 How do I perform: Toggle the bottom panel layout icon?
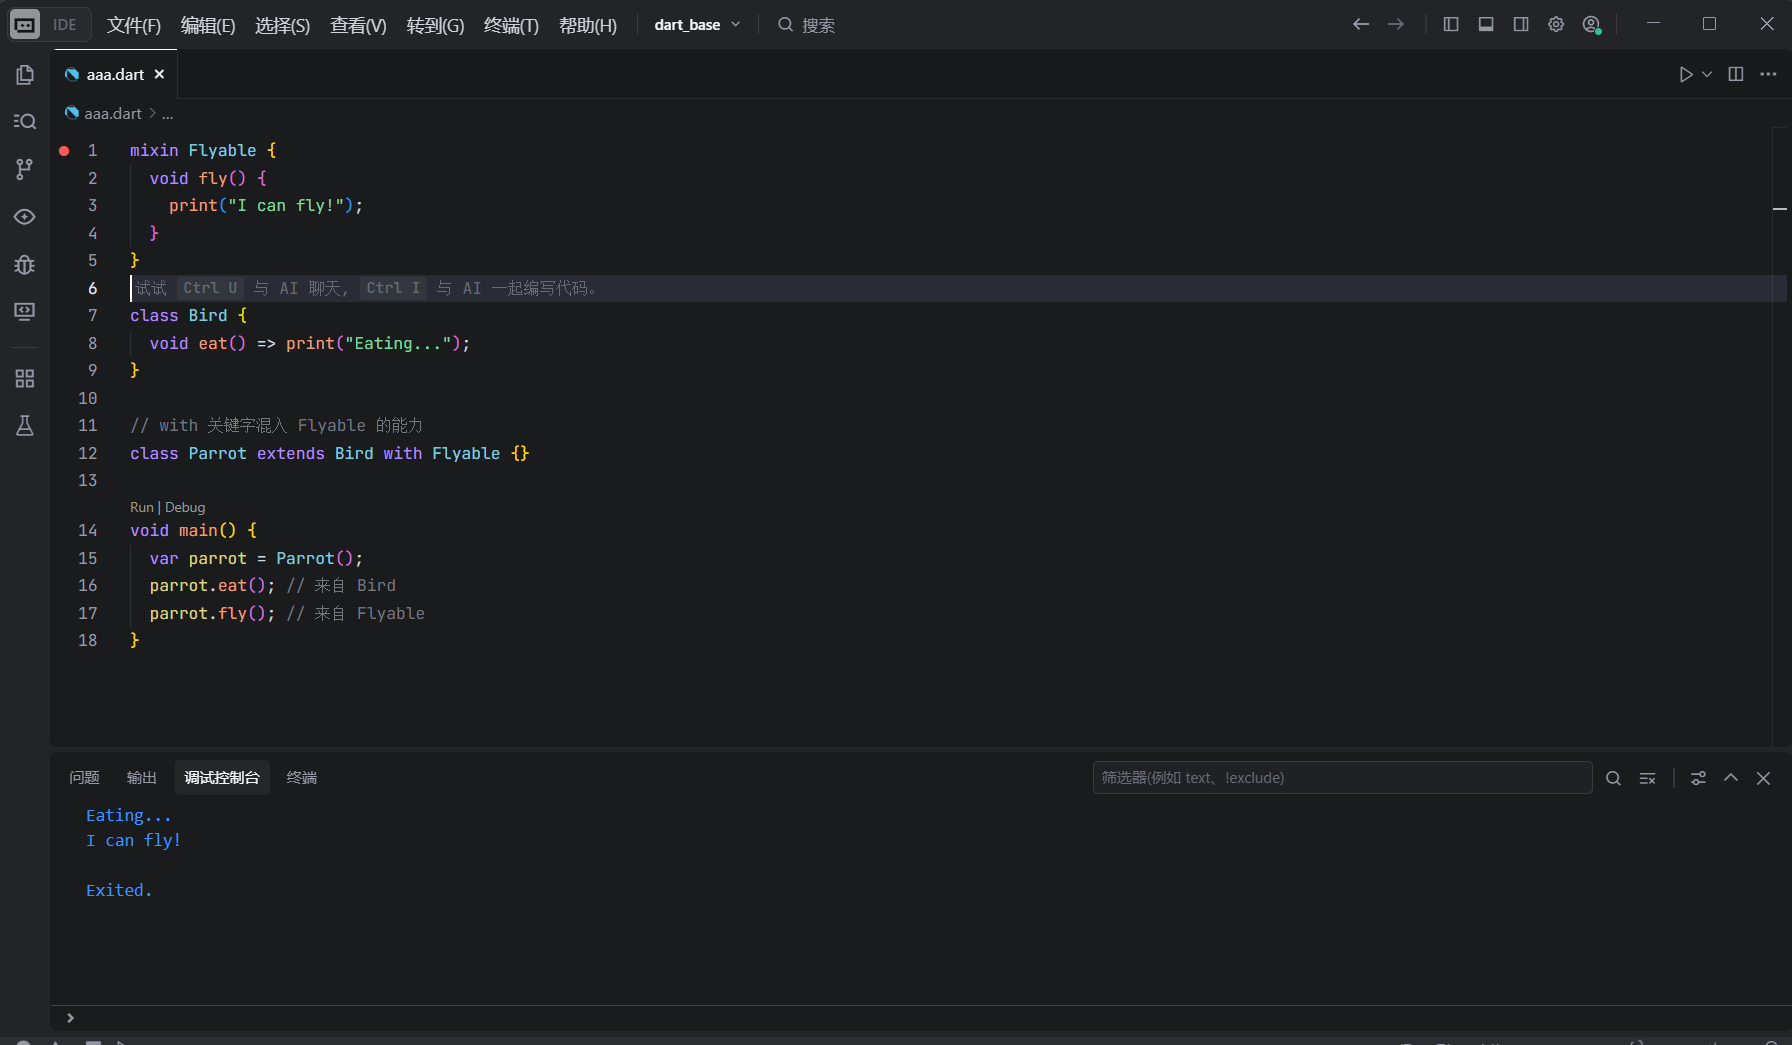pos(1486,24)
